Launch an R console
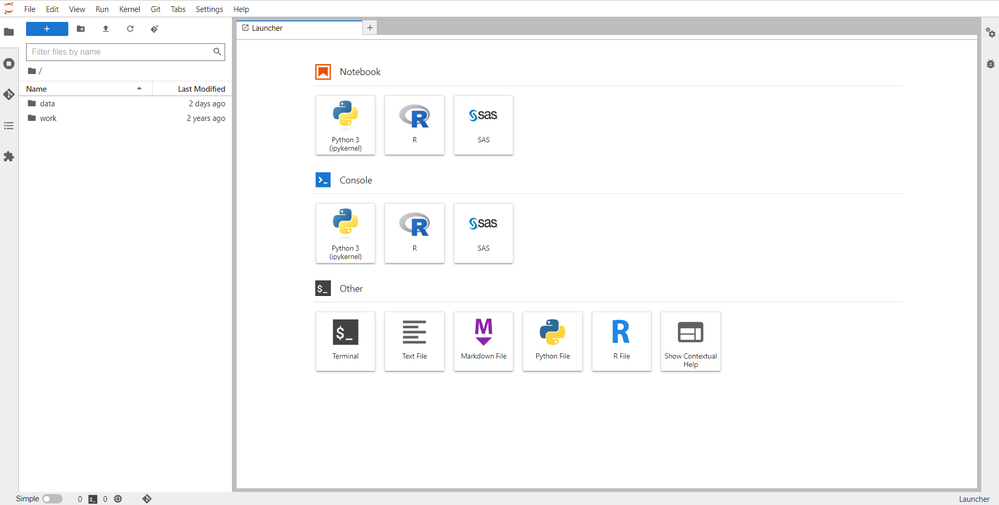Image resolution: width=999 pixels, height=505 pixels. point(414,234)
